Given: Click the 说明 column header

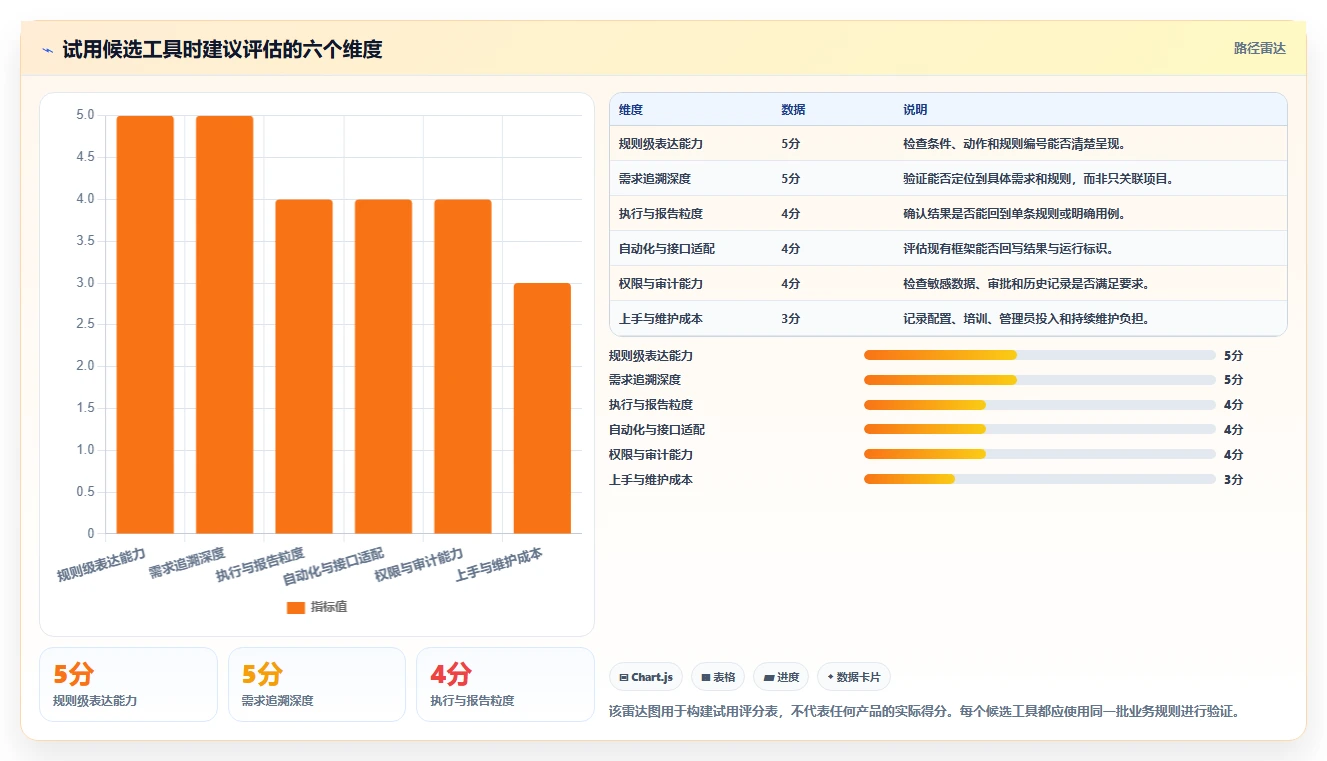Looking at the screenshot, I should click(x=915, y=110).
